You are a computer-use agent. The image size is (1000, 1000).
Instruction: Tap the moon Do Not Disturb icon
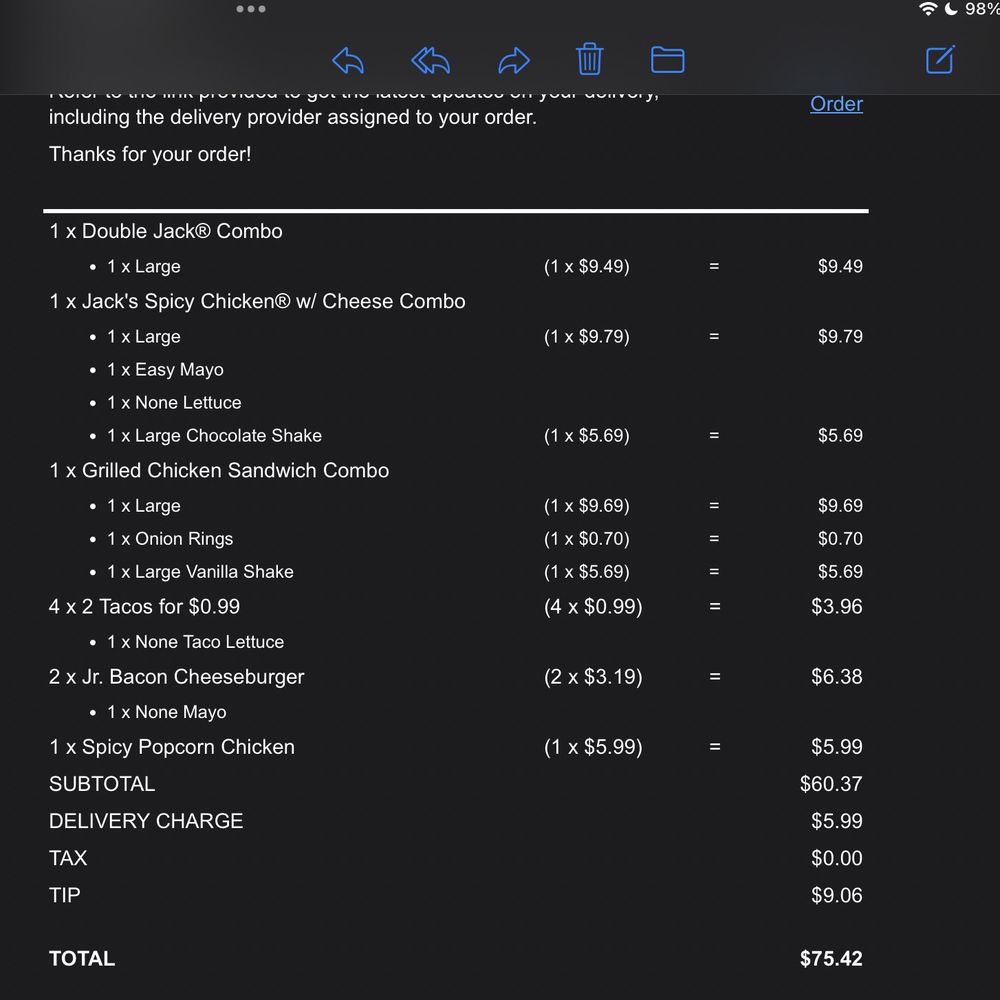[x=951, y=9]
